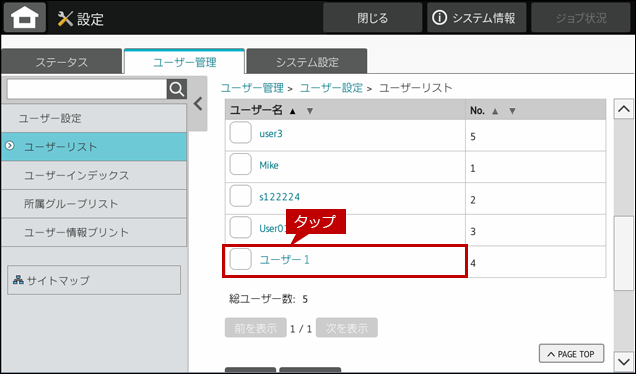This screenshot has height=374, width=636.
Task: Tick the checkbox for s122224
Action: [241, 196]
